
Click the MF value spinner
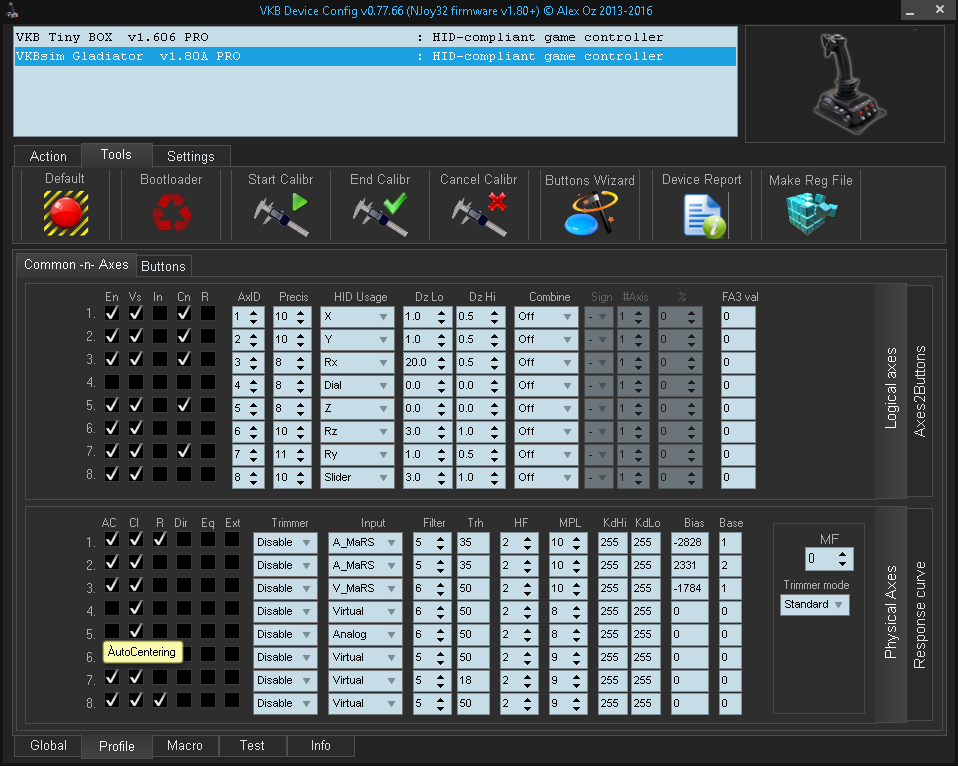tap(829, 559)
